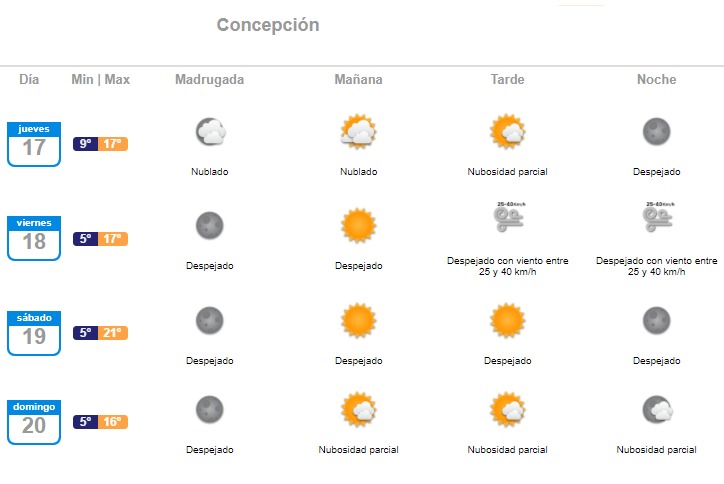Click Thursday morning cloudy sun icon
Image resolution: width=724 pixels, height=484 pixels.
pyautogui.click(x=358, y=131)
